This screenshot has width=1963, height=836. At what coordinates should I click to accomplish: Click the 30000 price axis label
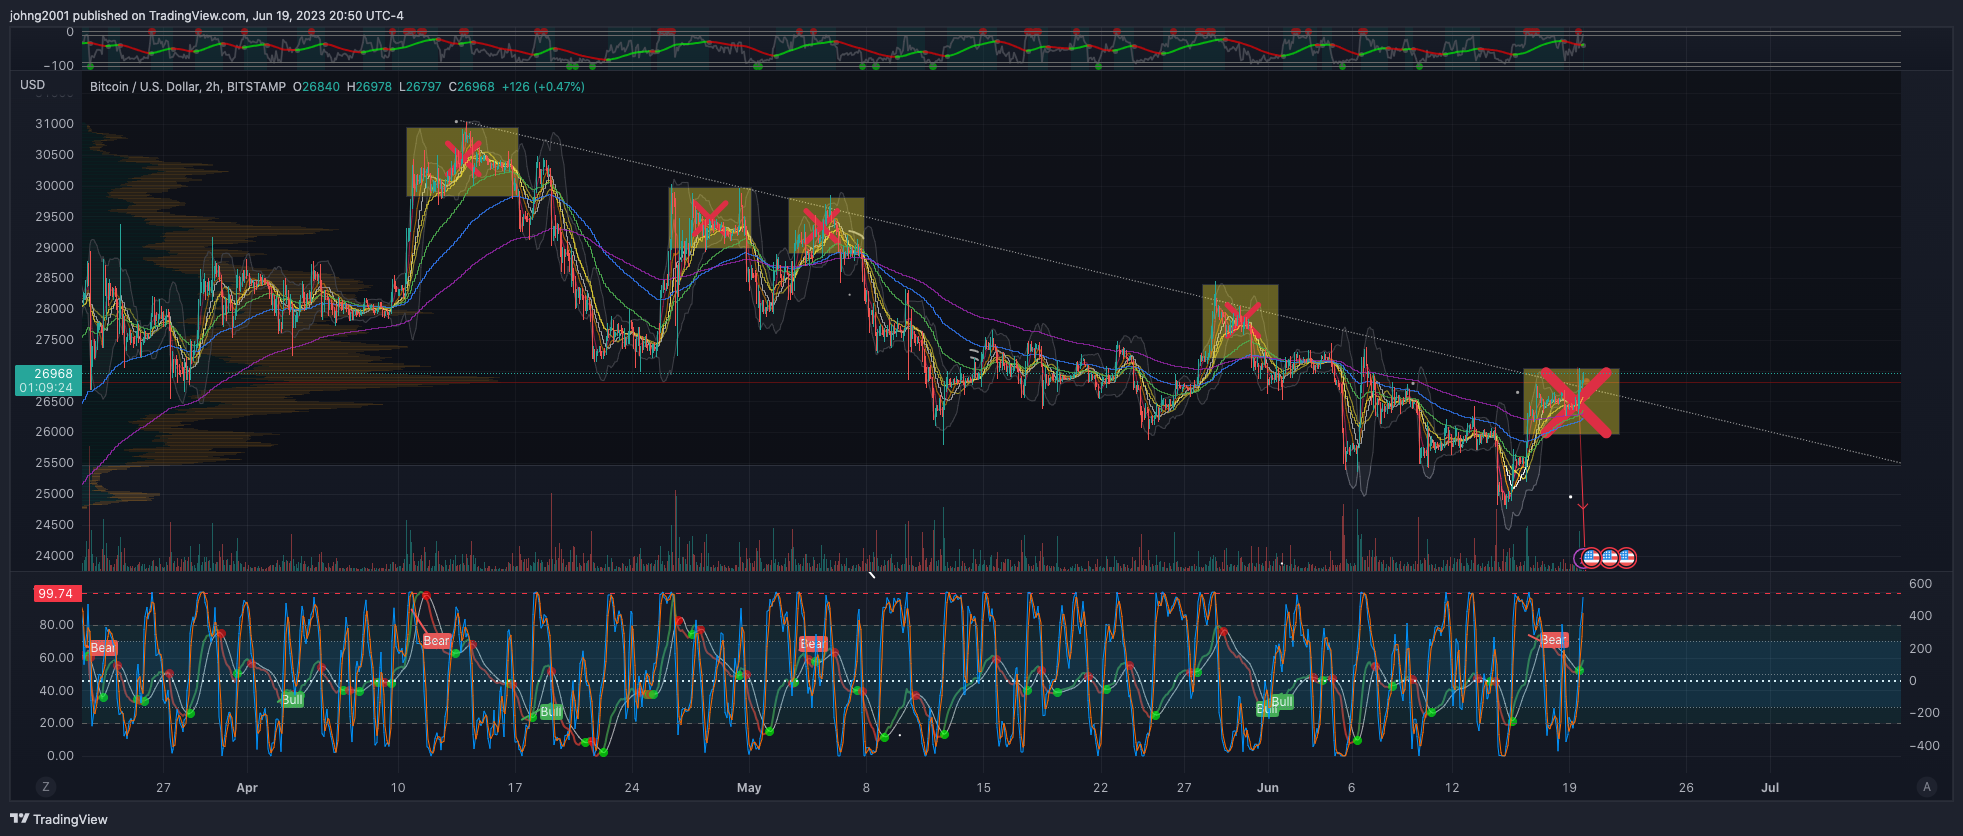[x=55, y=186]
